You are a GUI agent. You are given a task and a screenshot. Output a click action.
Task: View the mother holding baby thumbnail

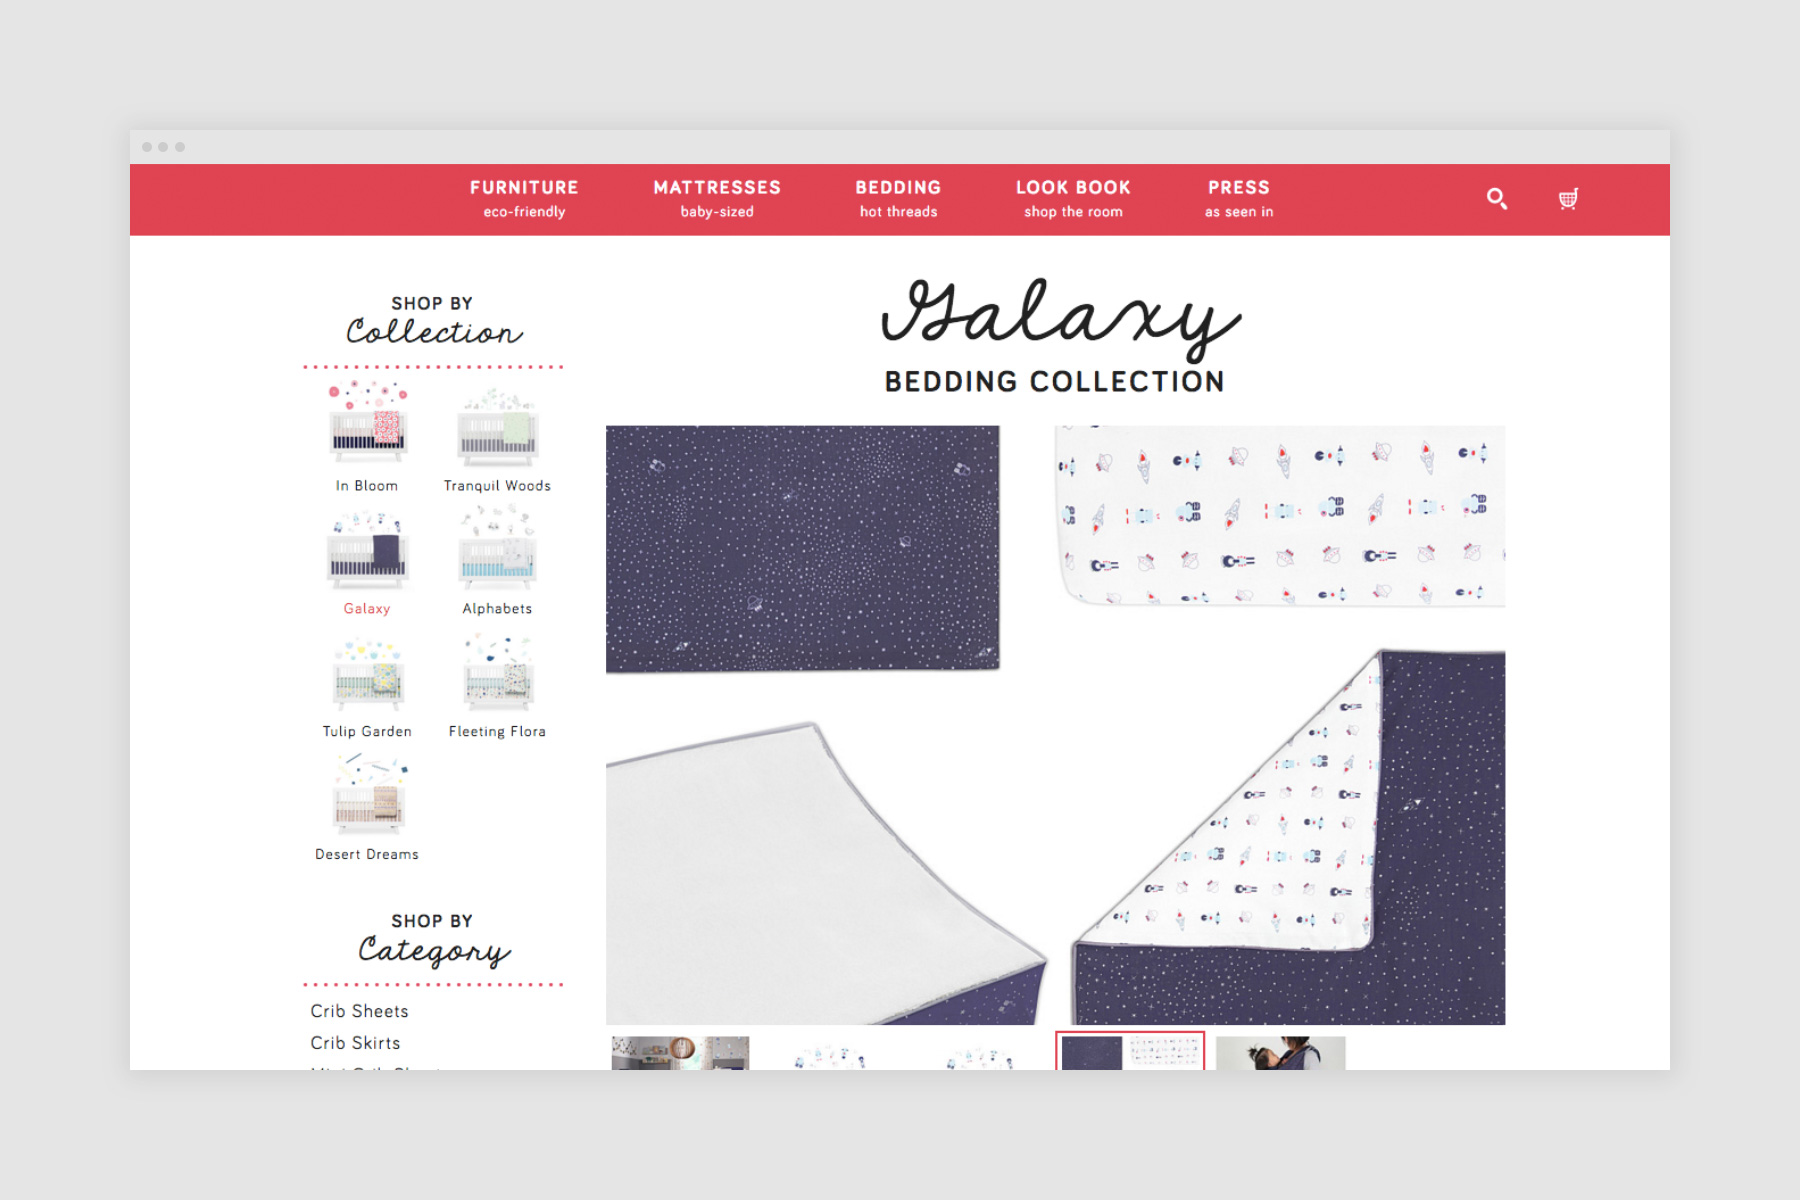1281,1053
